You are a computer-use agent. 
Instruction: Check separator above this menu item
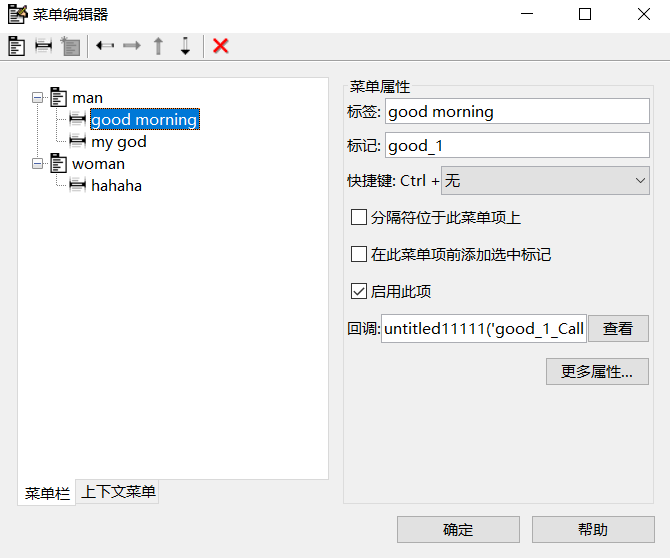[359, 217]
